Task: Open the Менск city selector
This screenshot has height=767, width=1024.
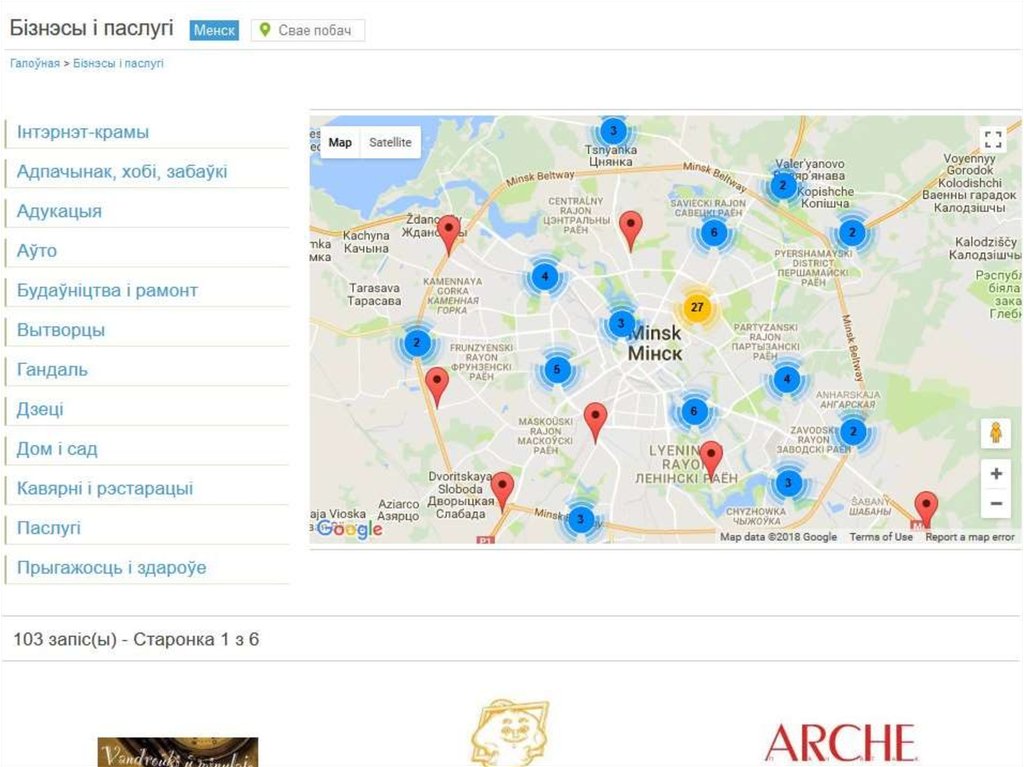Action: tap(214, 30)
